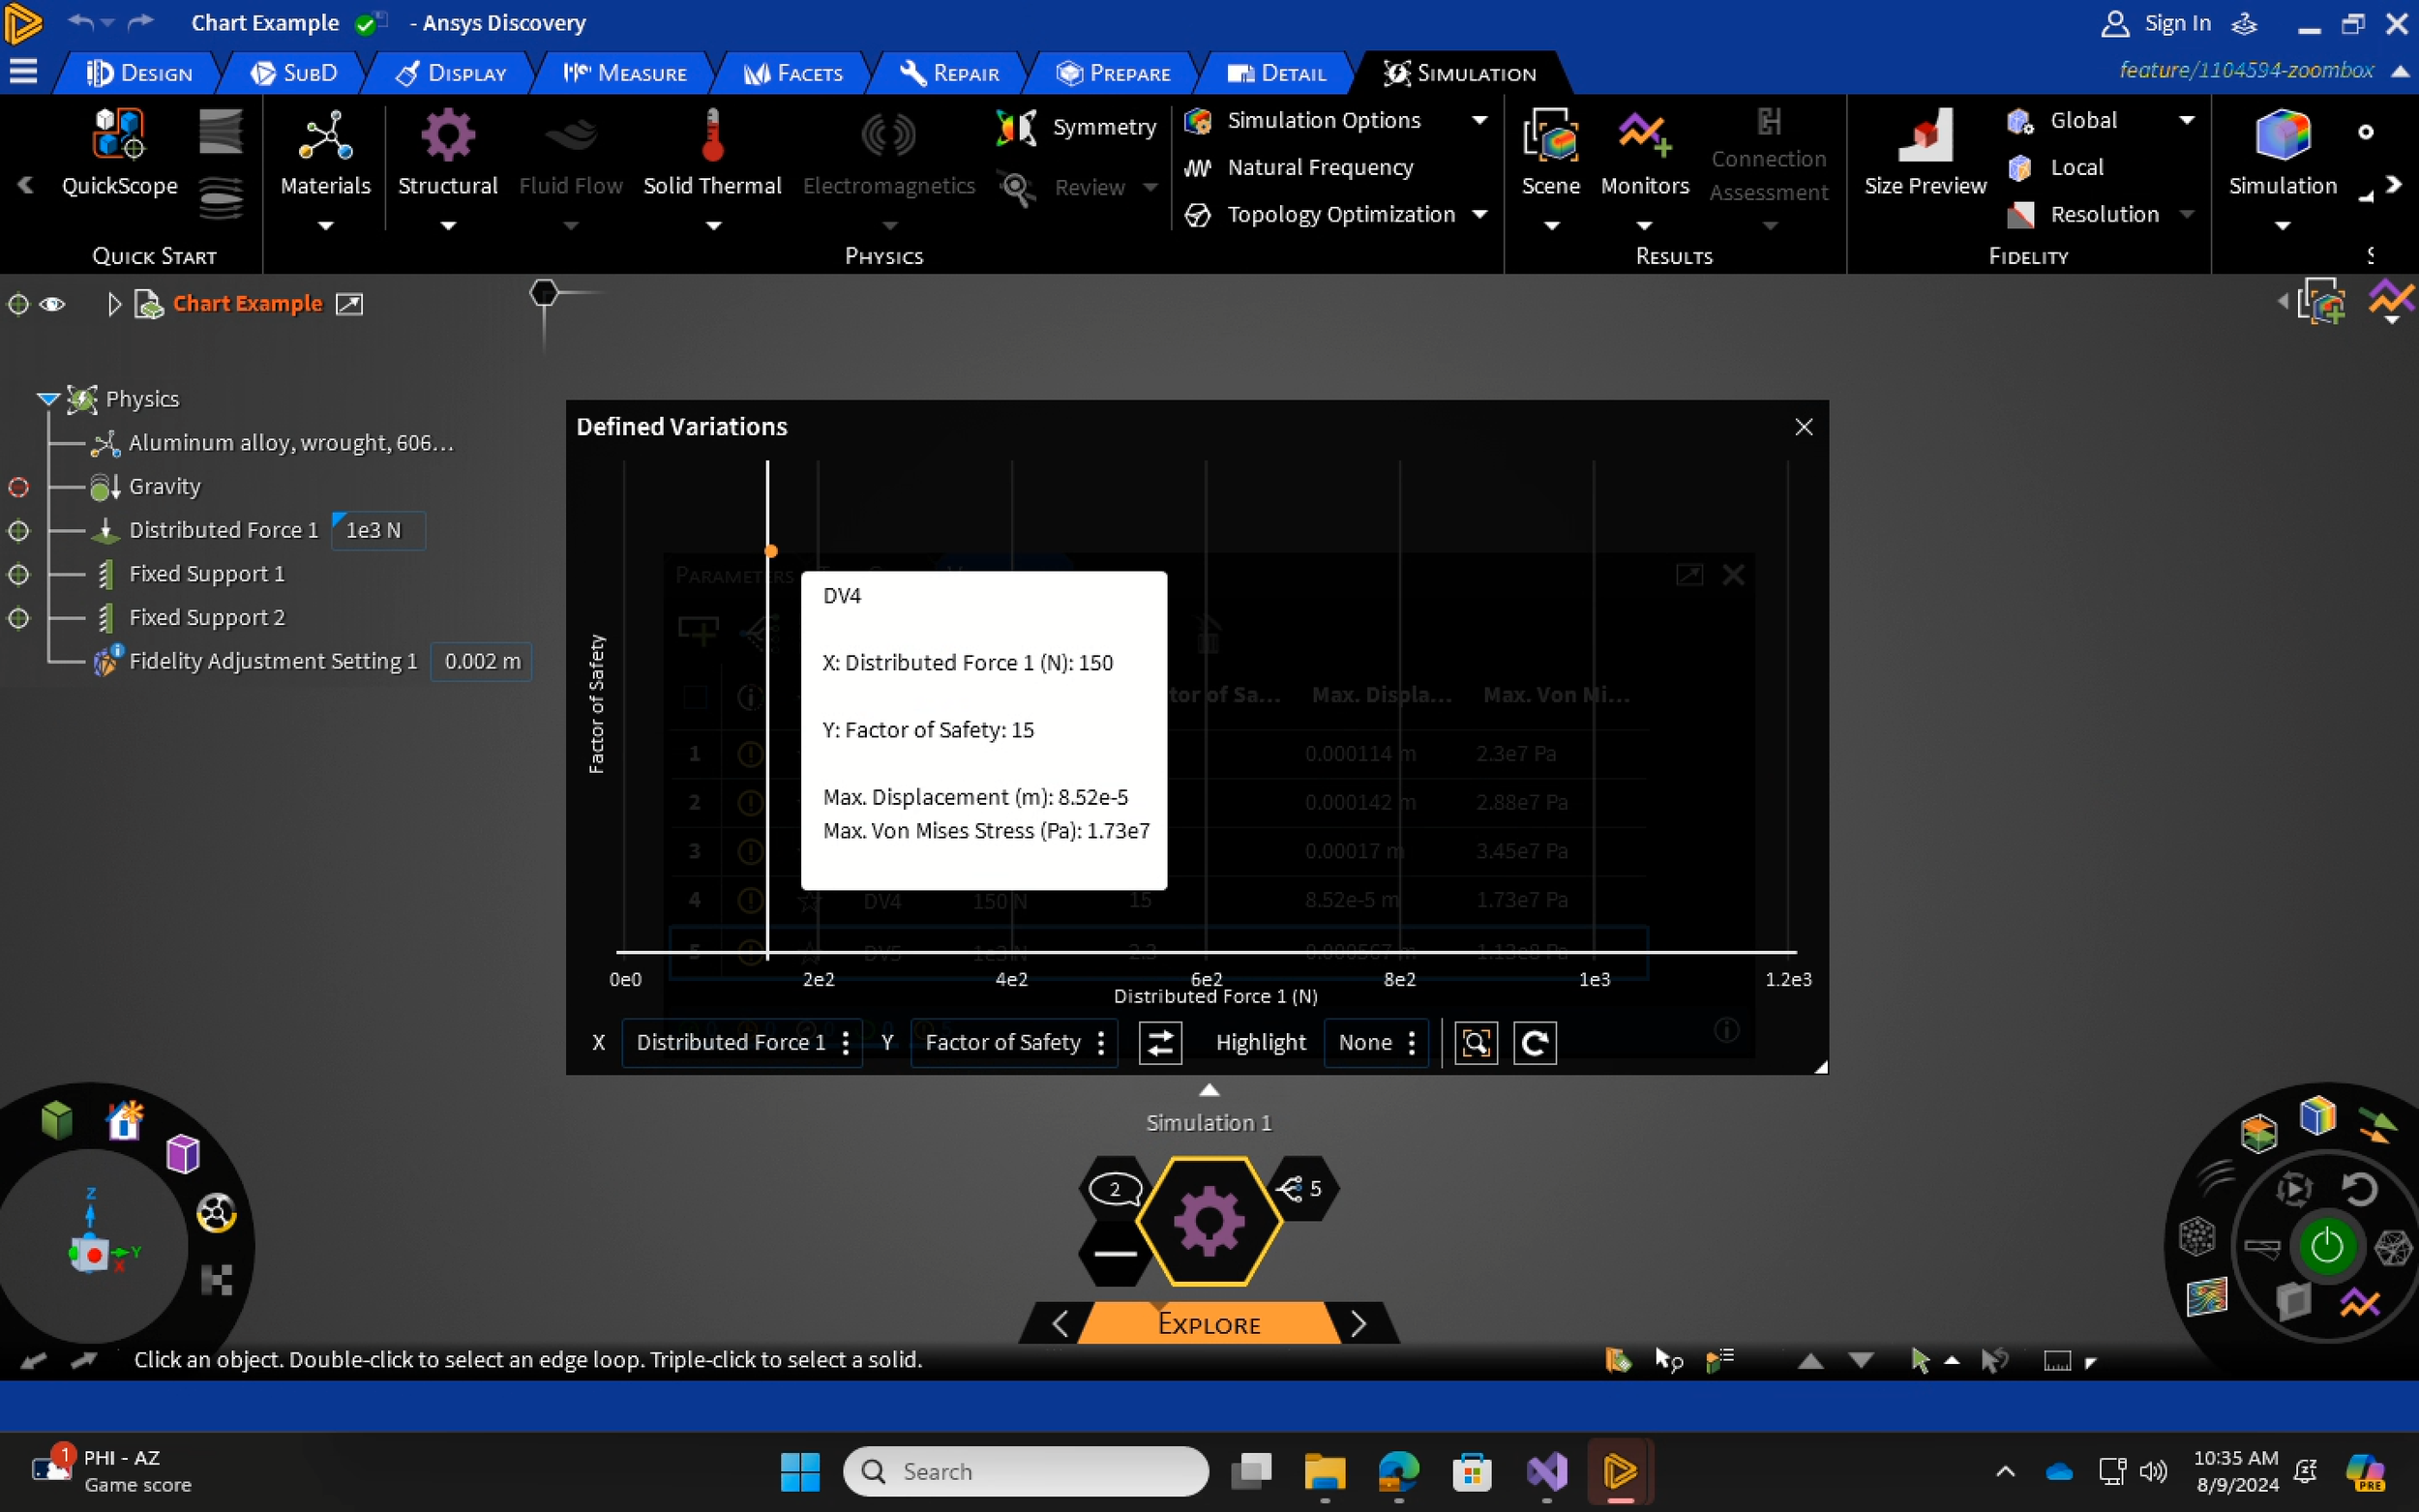
Task: Swap X and Y chart axes
Action: (1160, 1042)
